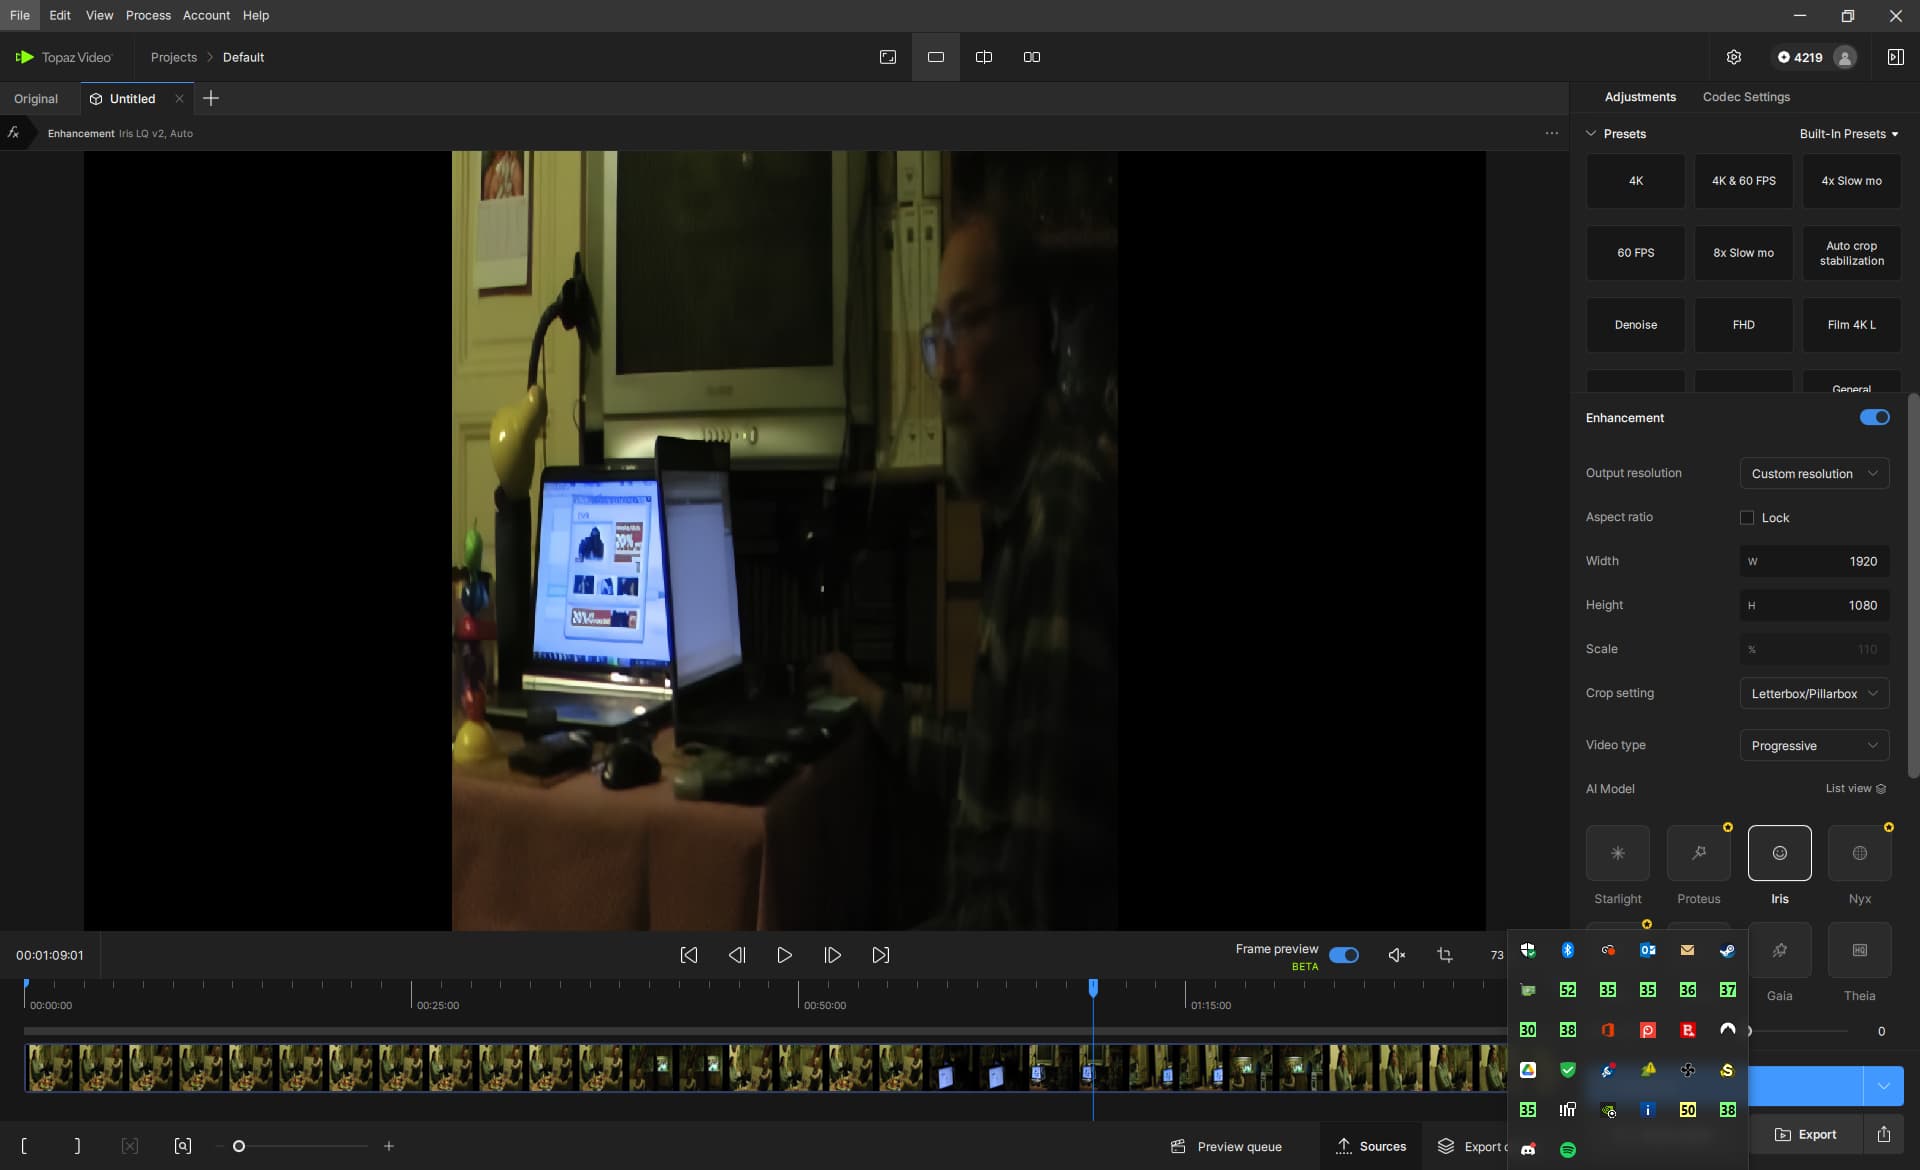The height and width of the screenshot is (1170, 1920).
Task: Step forward one frame
Action: coord(832,955)
